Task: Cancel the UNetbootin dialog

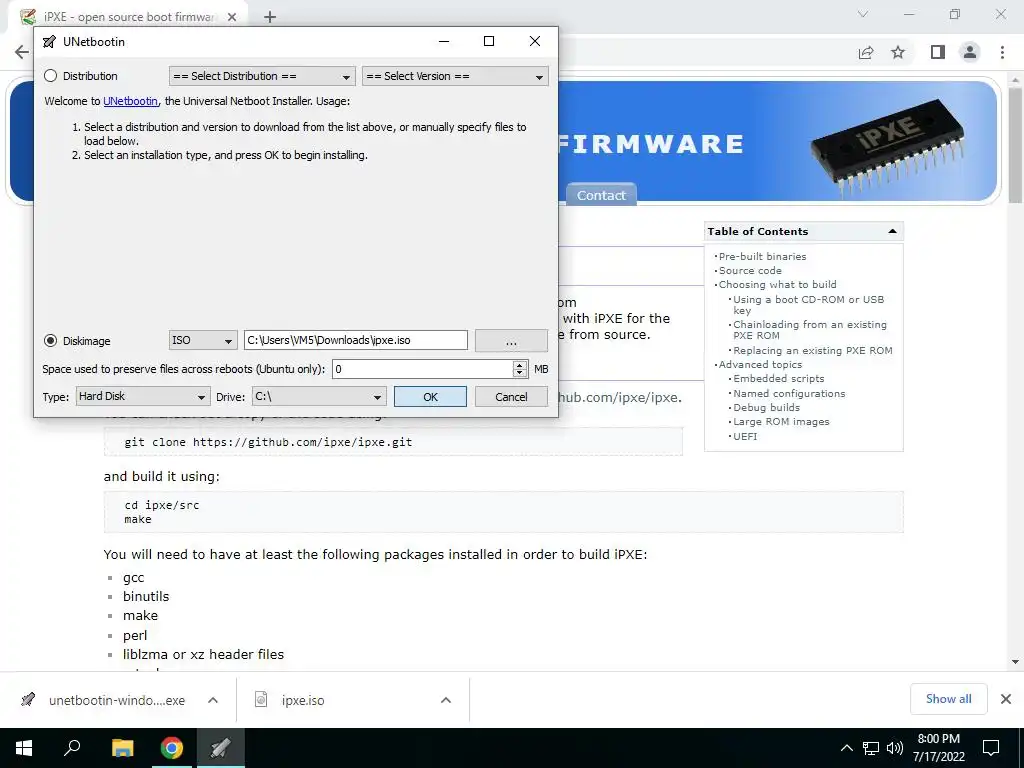Action: (511, 396)
